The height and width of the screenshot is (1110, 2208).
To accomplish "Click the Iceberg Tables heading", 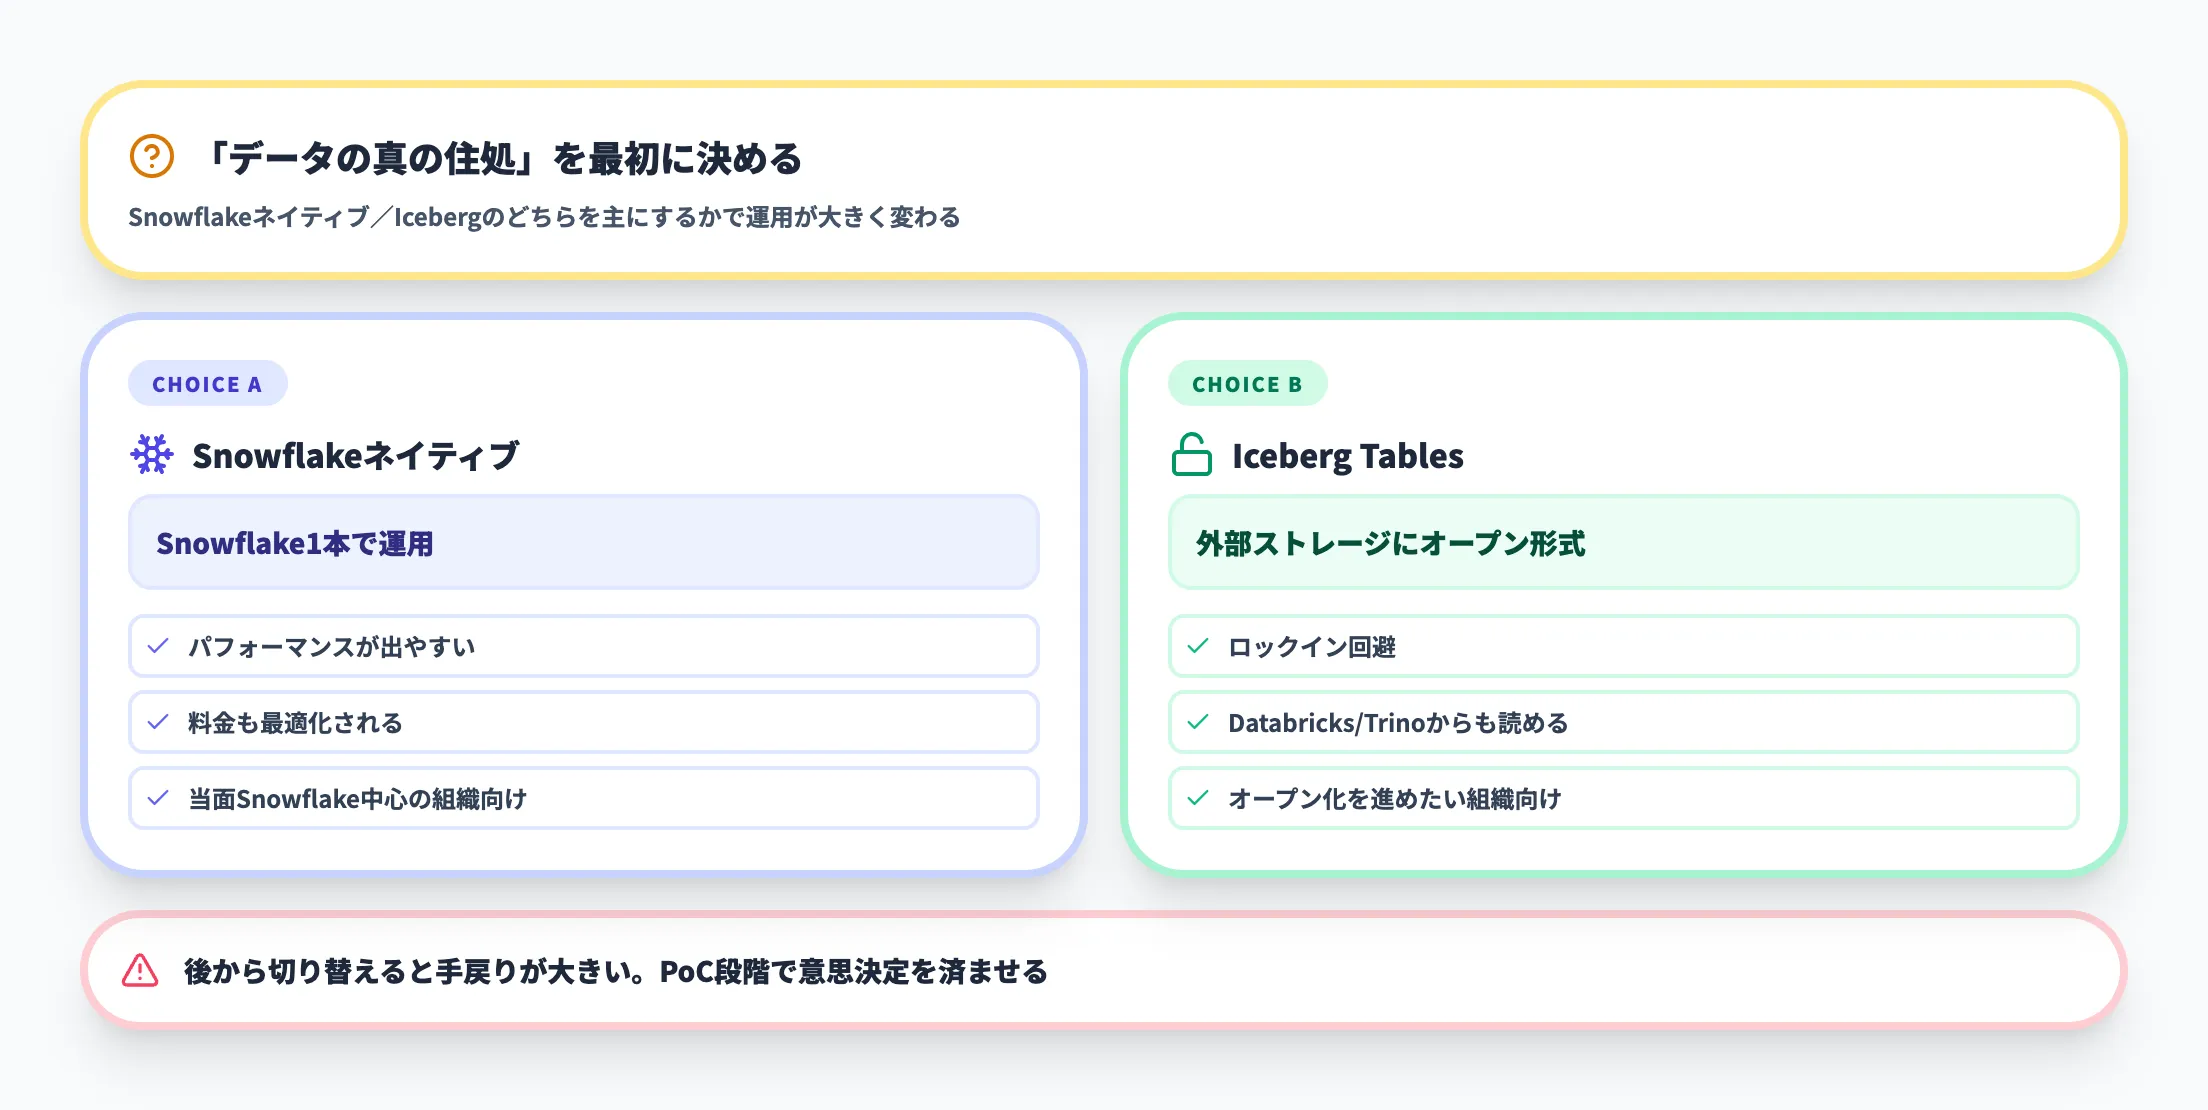I will 1347,456.
